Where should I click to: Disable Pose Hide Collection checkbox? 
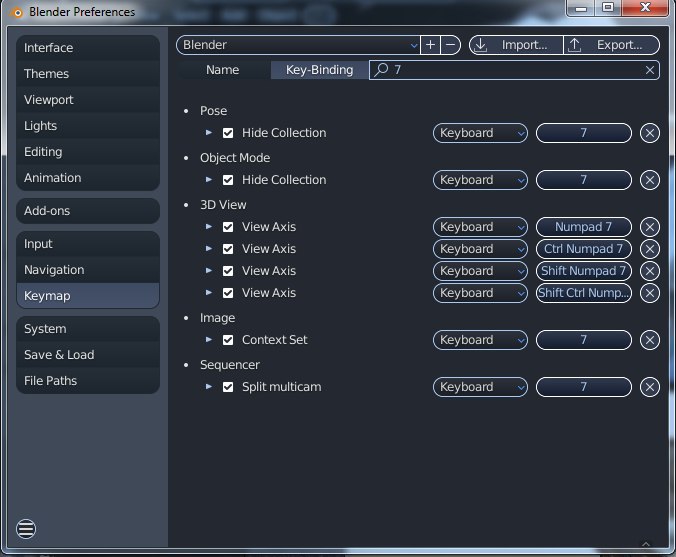[x=228, y=133]
